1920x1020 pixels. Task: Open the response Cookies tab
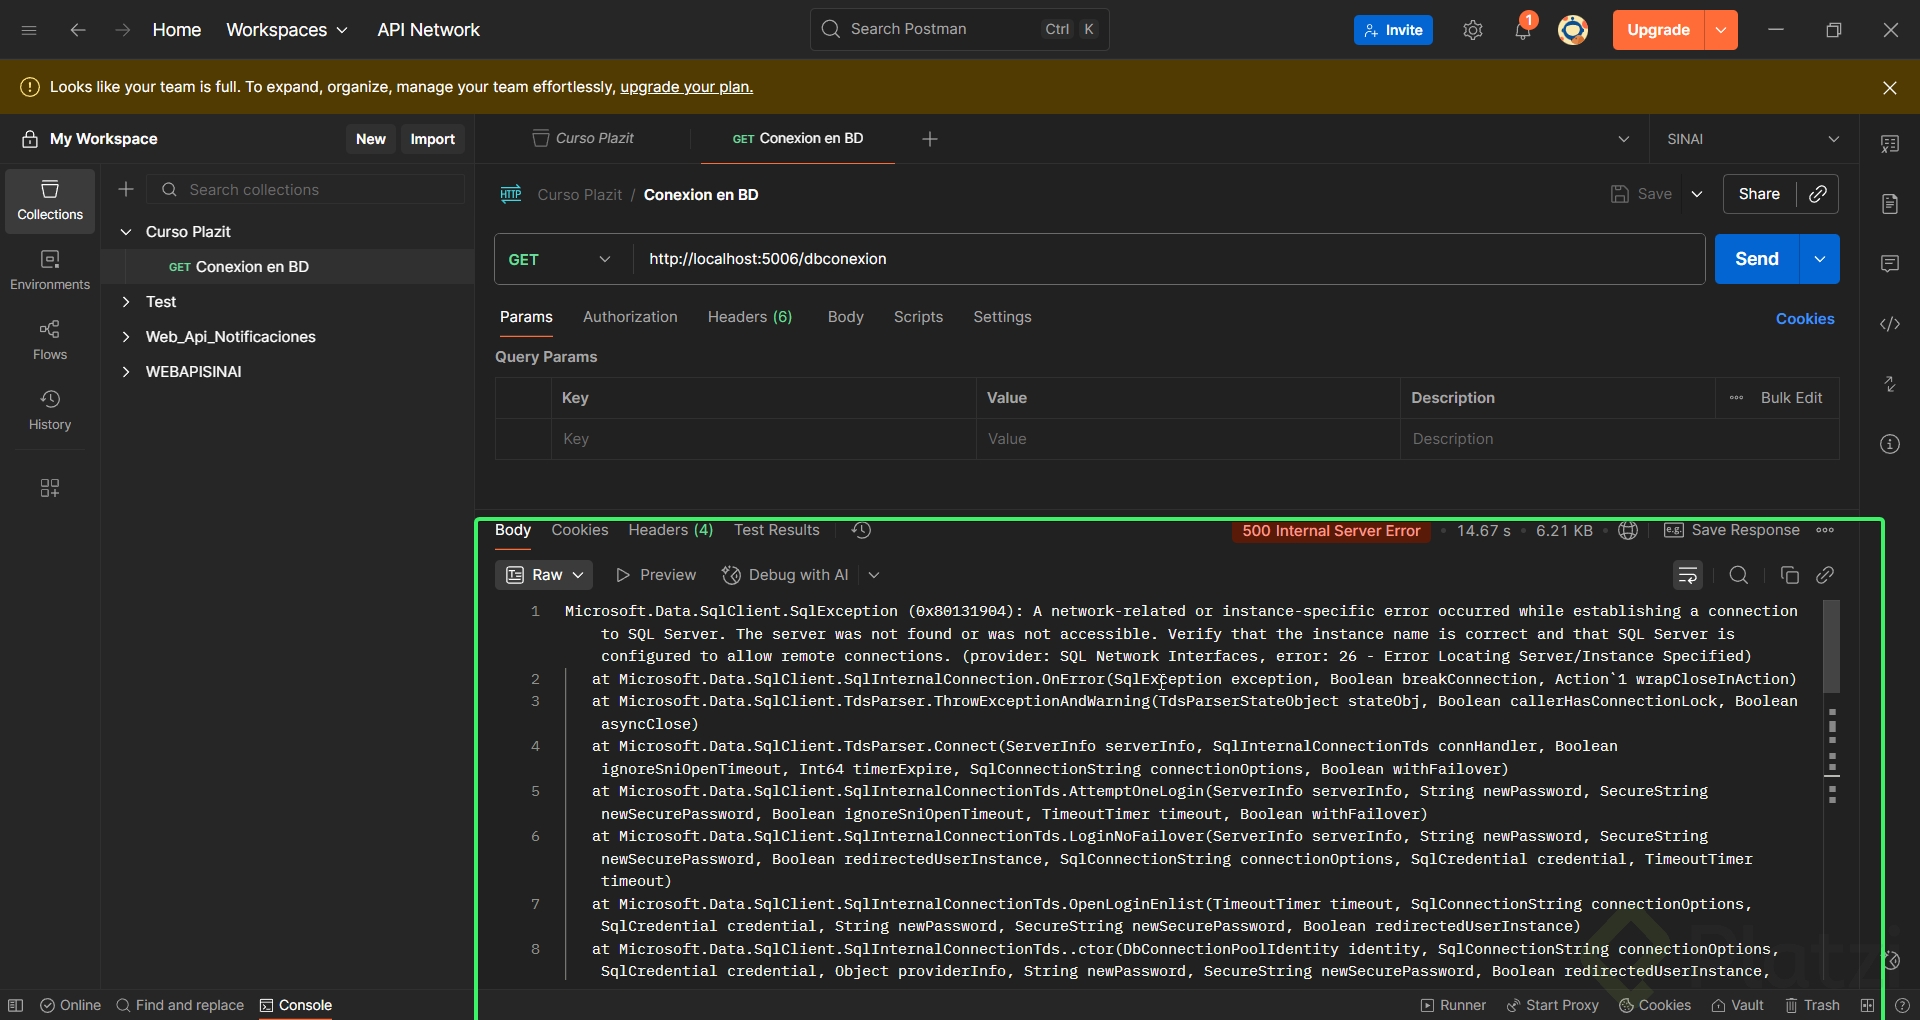pos(580,530)
